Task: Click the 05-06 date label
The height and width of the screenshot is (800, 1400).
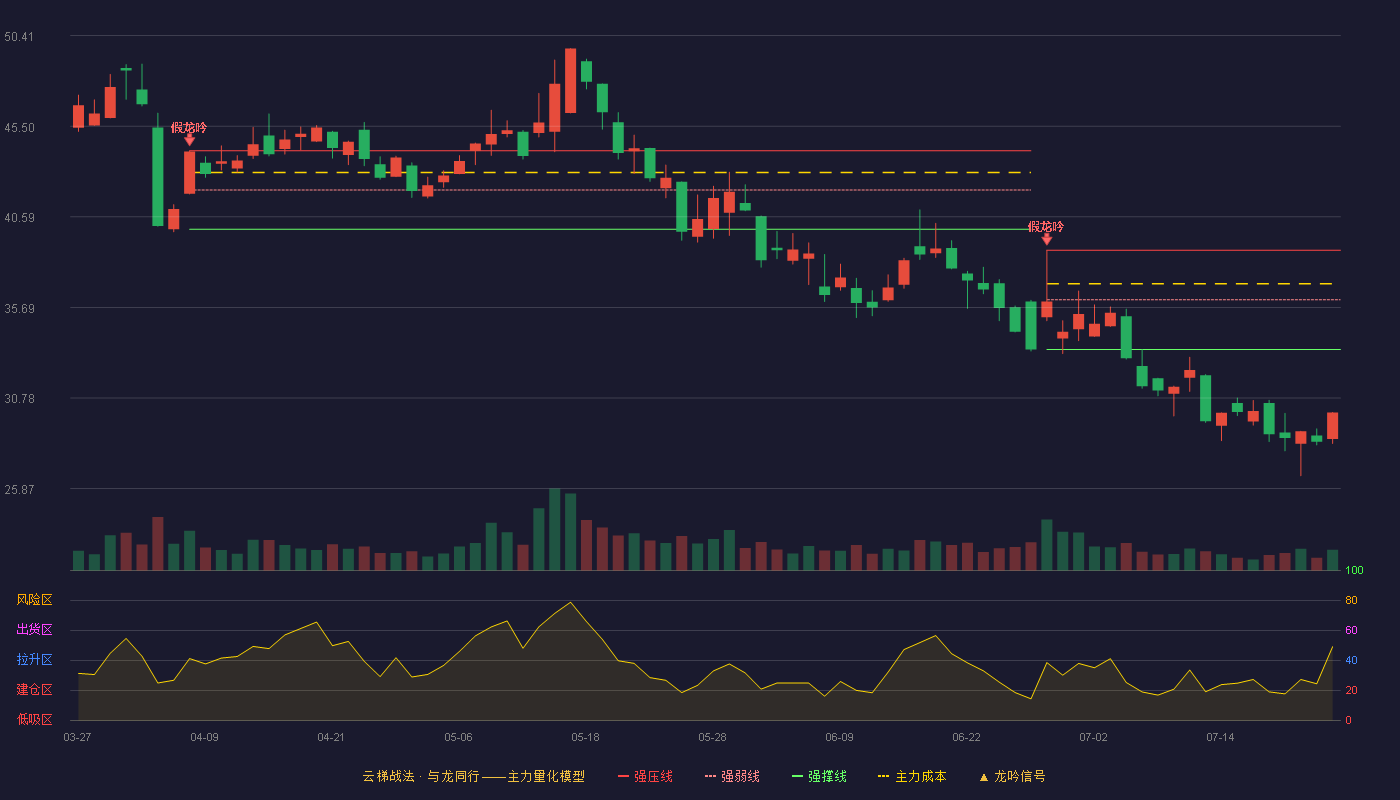Action: pos(458,737)
